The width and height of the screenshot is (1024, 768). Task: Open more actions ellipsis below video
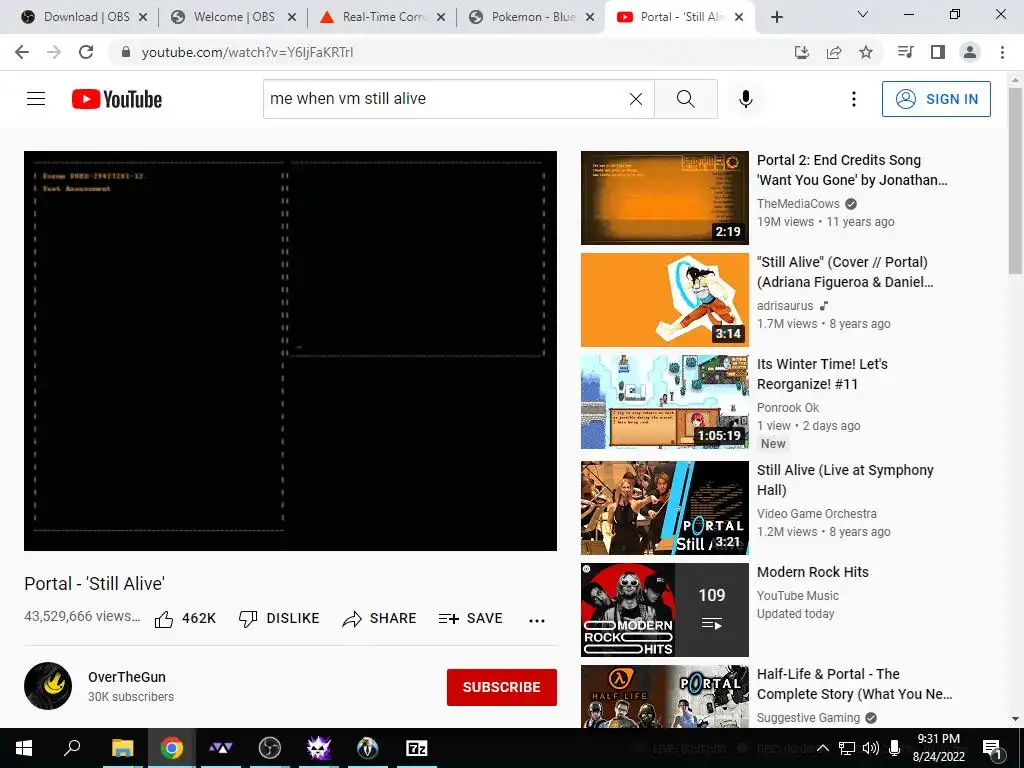coord(537,620)
